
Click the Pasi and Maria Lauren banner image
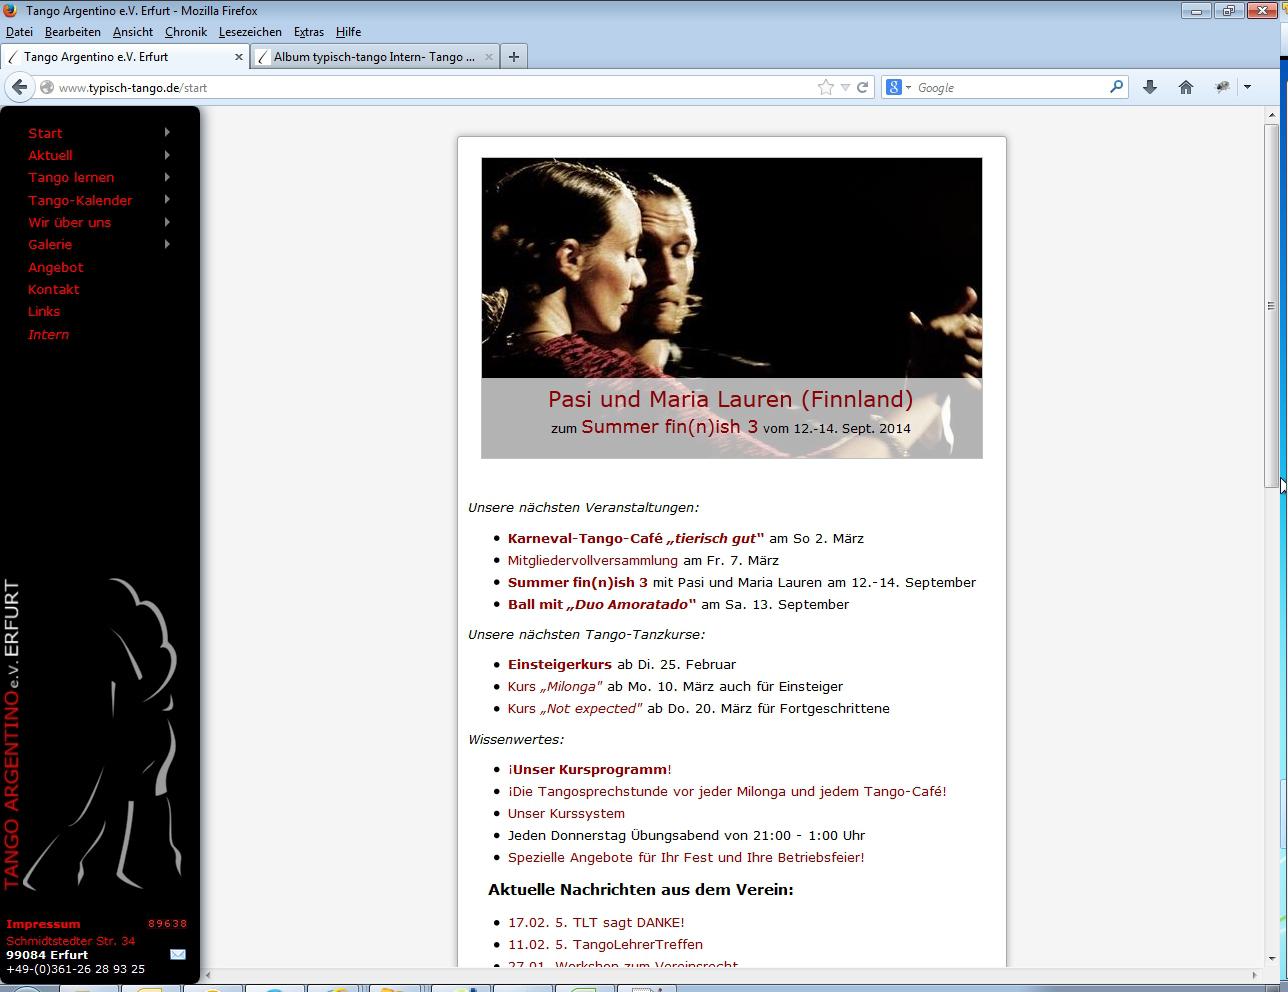point(731,268)
